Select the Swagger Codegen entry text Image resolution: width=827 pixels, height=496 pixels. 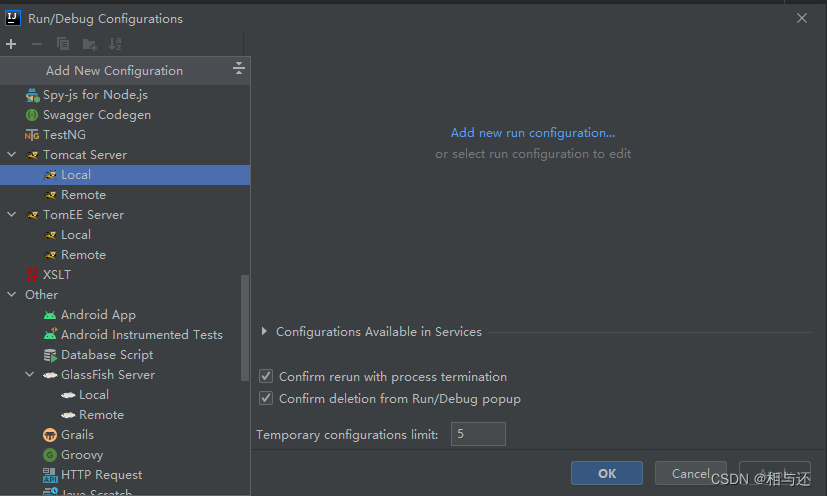[x=97, y=115]
